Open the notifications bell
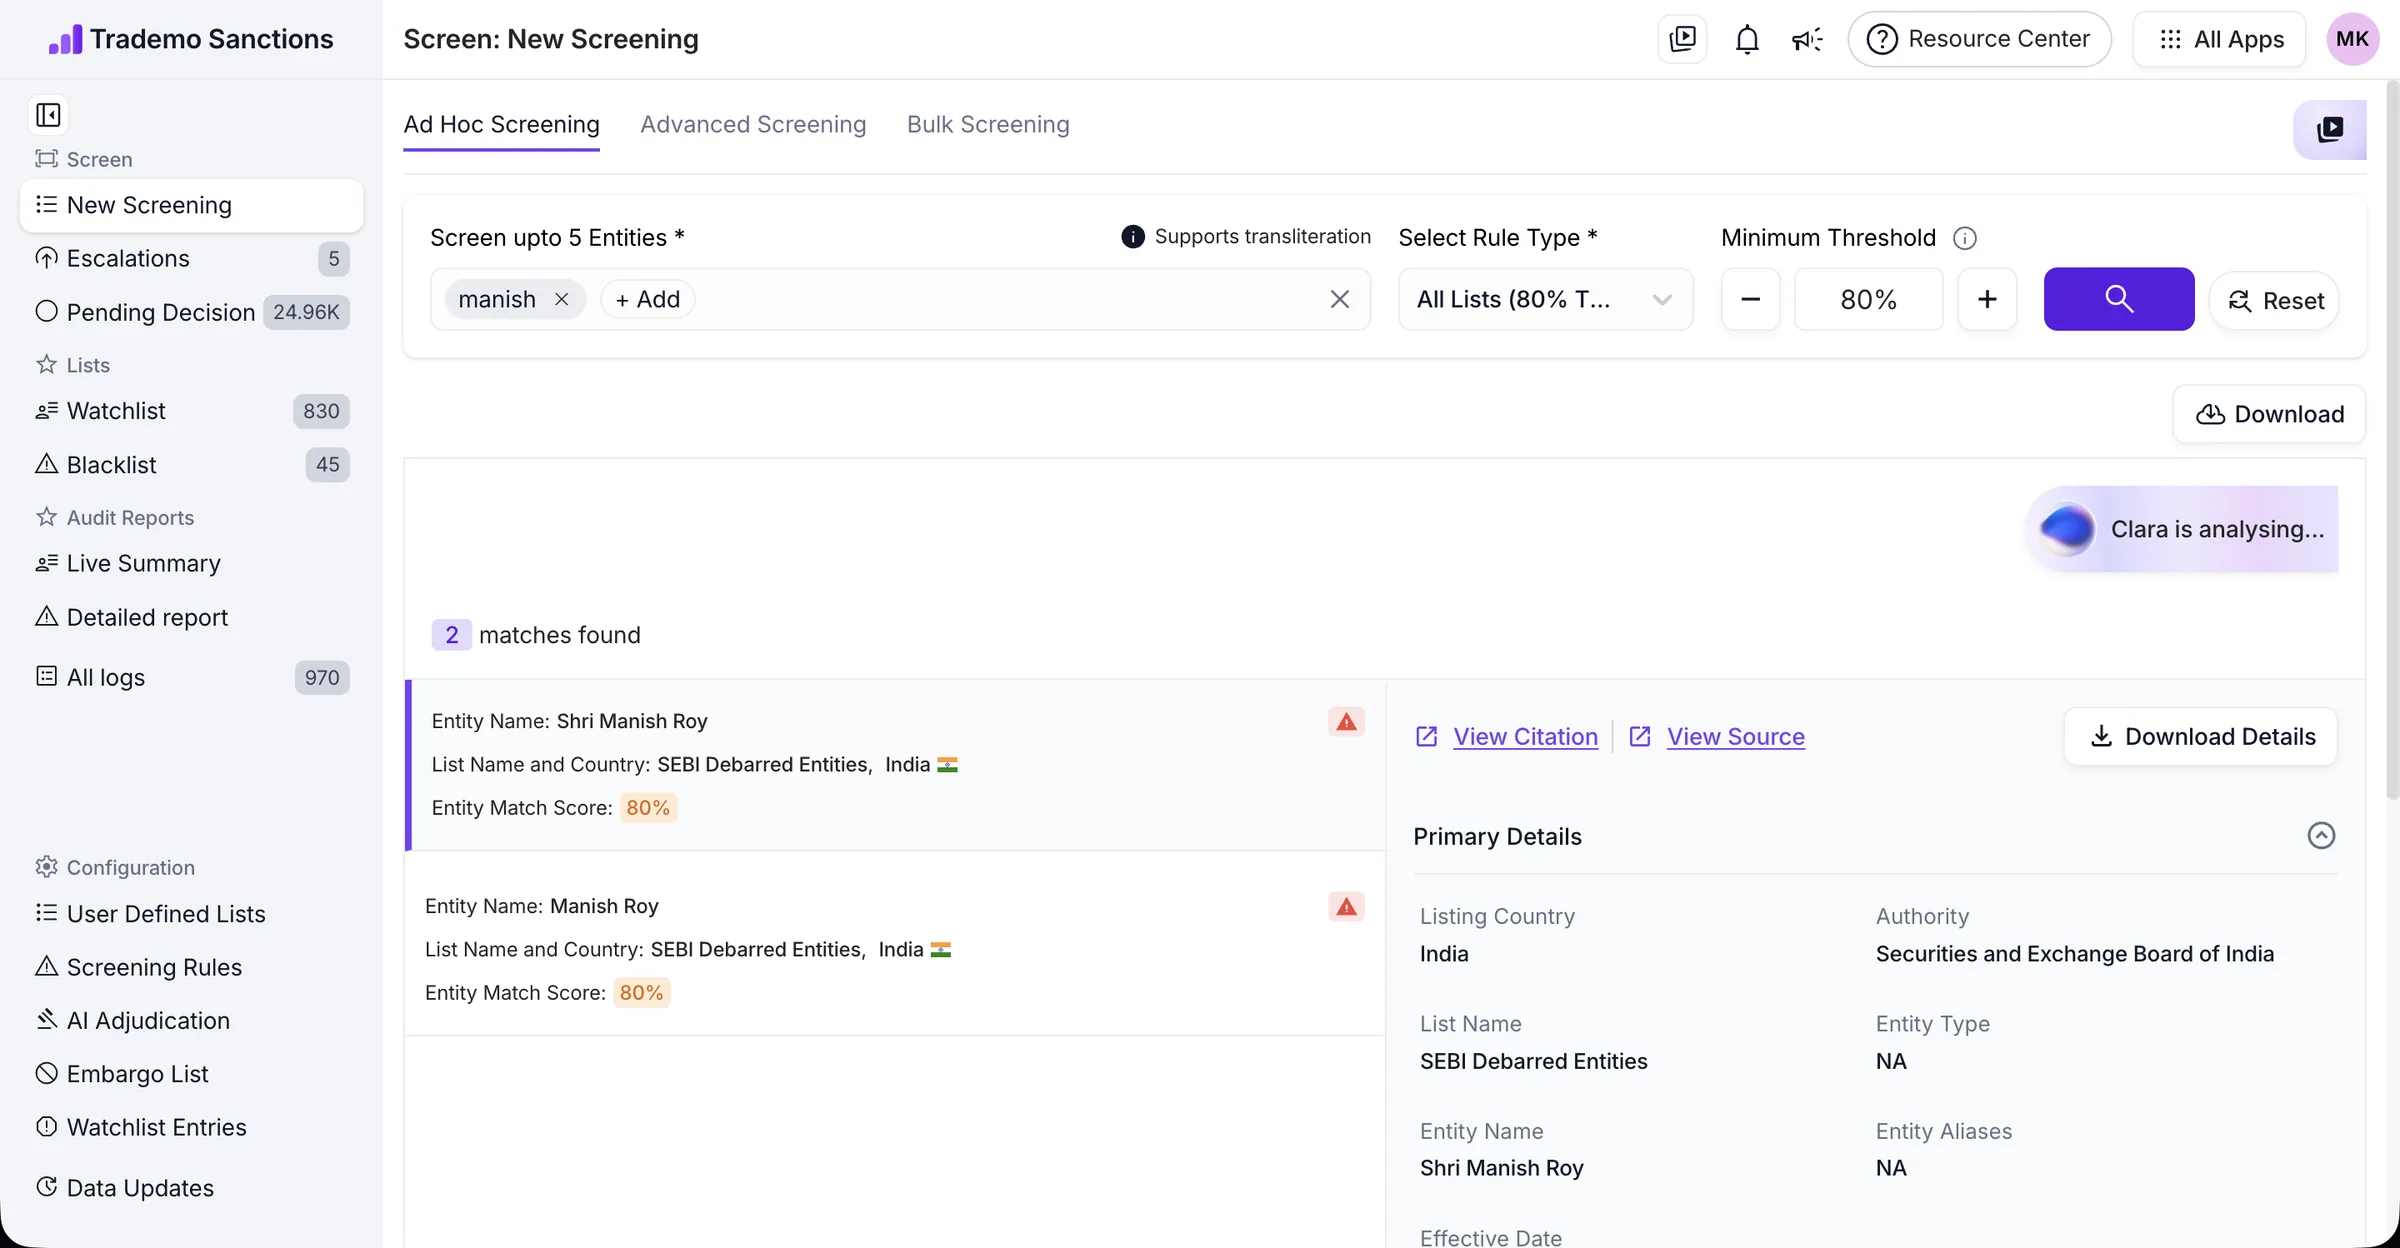 pos(1746,39)
